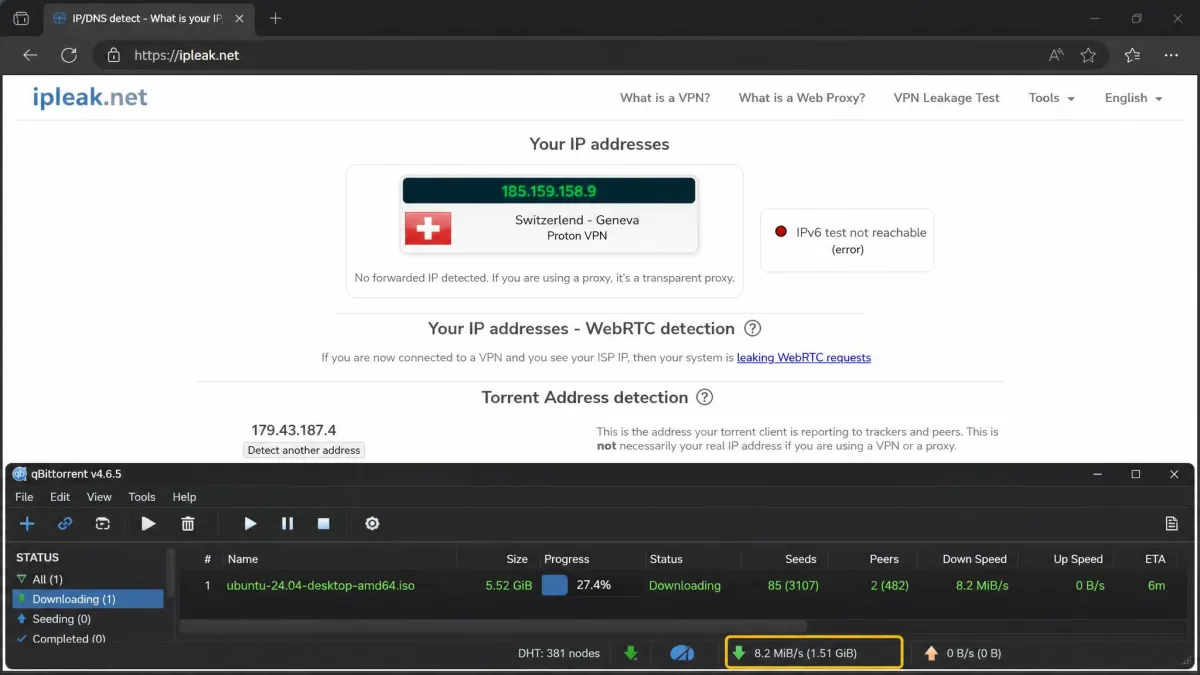The width and height of the screenshot is (1200, 675).
Task: Open the execution log document icon
Action: click(x=1171, y=523)
